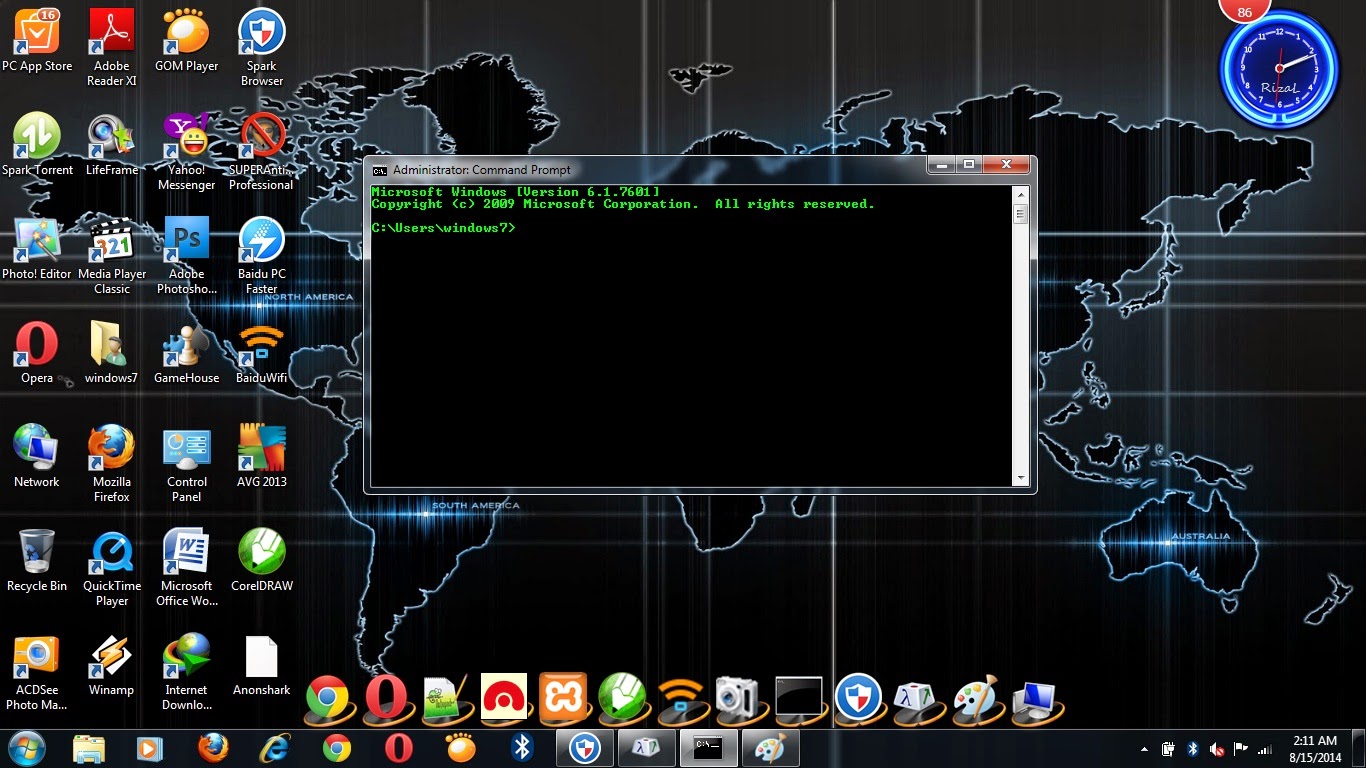This screenshot has height=768, width=1366.
Task: Open the Command Prompt title bar system icon
Action: (x=380, y=170)
